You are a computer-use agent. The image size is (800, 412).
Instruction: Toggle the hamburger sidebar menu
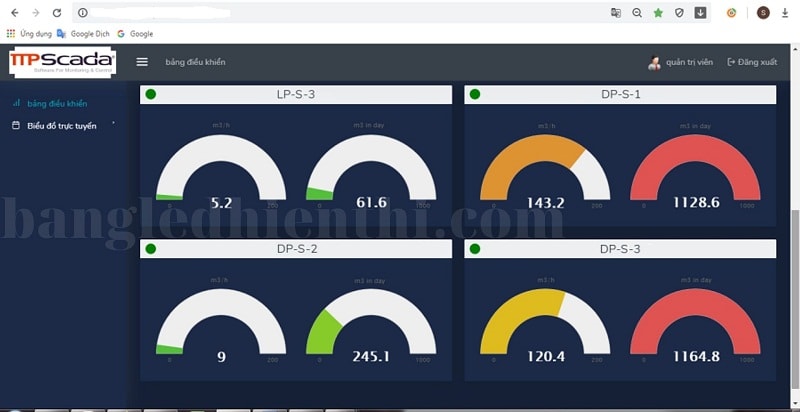142,62
